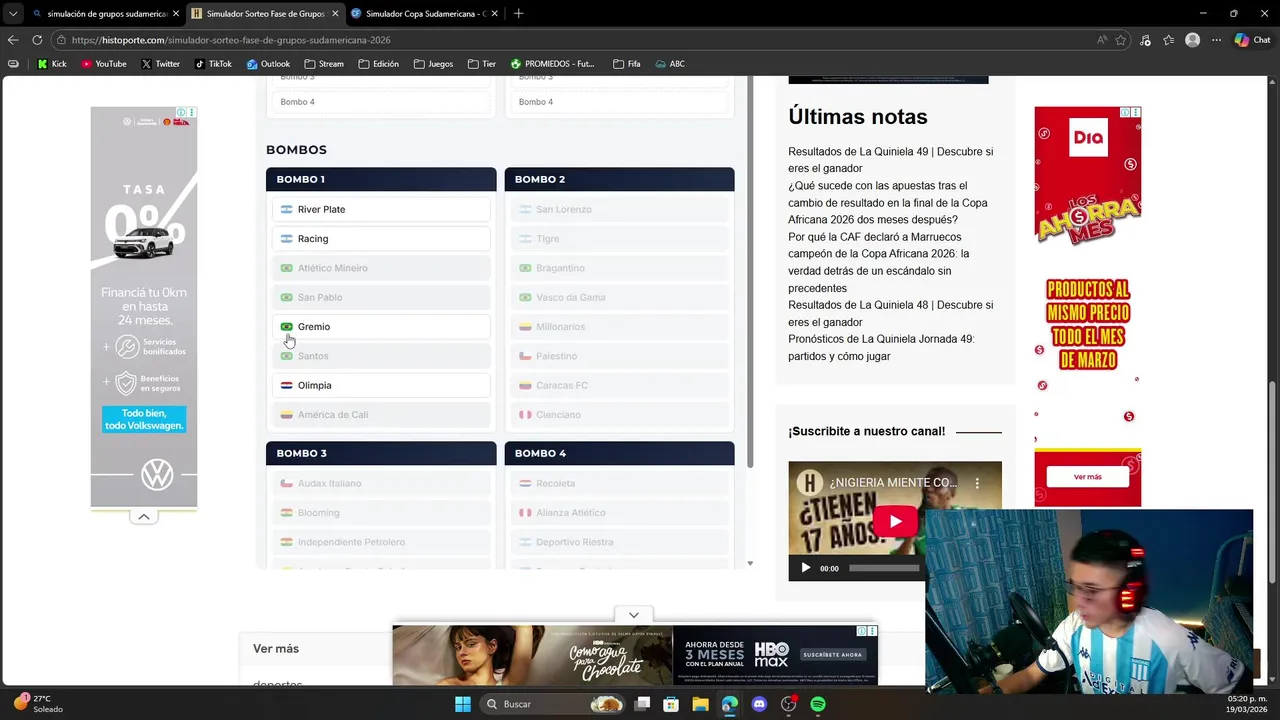Open the Outlook bookmark
1280x720 pixels.
[268, 64]
